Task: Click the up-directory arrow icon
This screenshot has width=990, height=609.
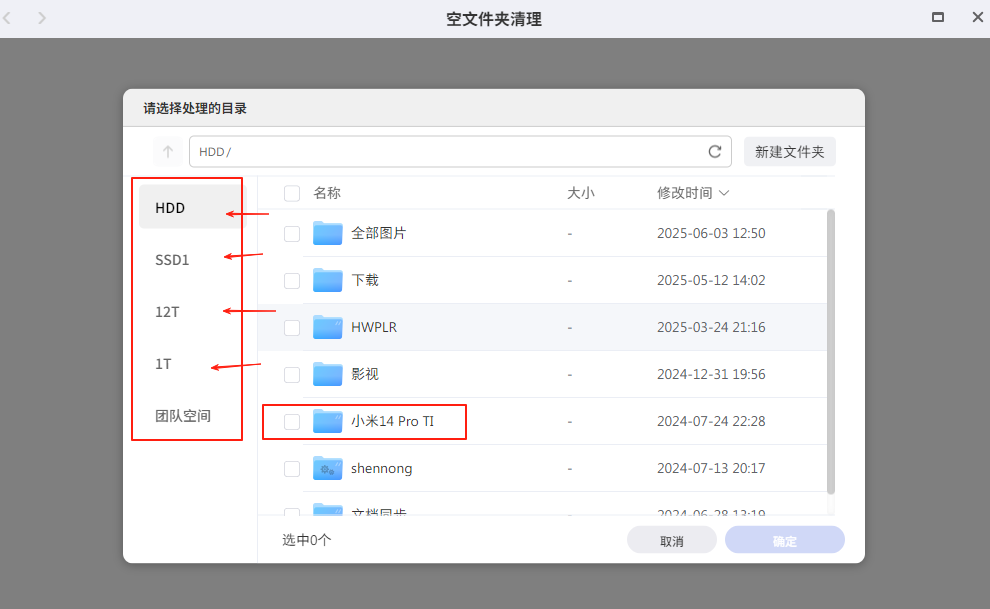Action: pyautogui.click(x=168, y=152)
